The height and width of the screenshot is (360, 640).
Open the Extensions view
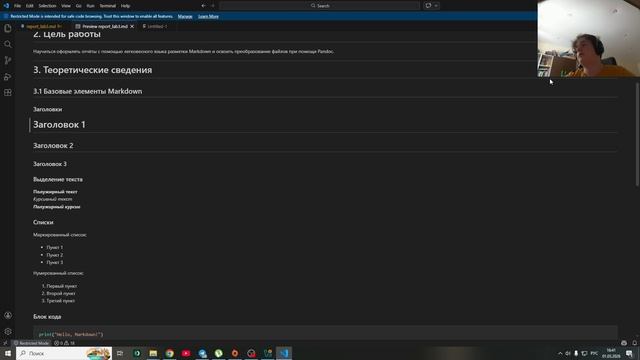point(8,93)
